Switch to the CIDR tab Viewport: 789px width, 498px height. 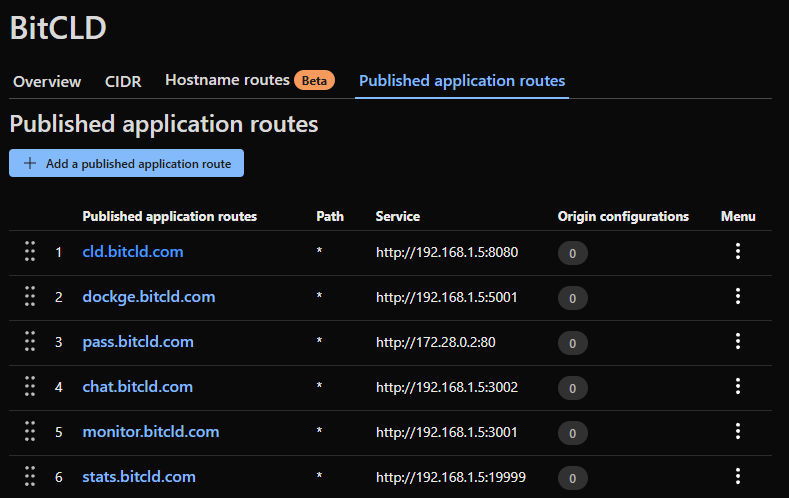(123, 82)
